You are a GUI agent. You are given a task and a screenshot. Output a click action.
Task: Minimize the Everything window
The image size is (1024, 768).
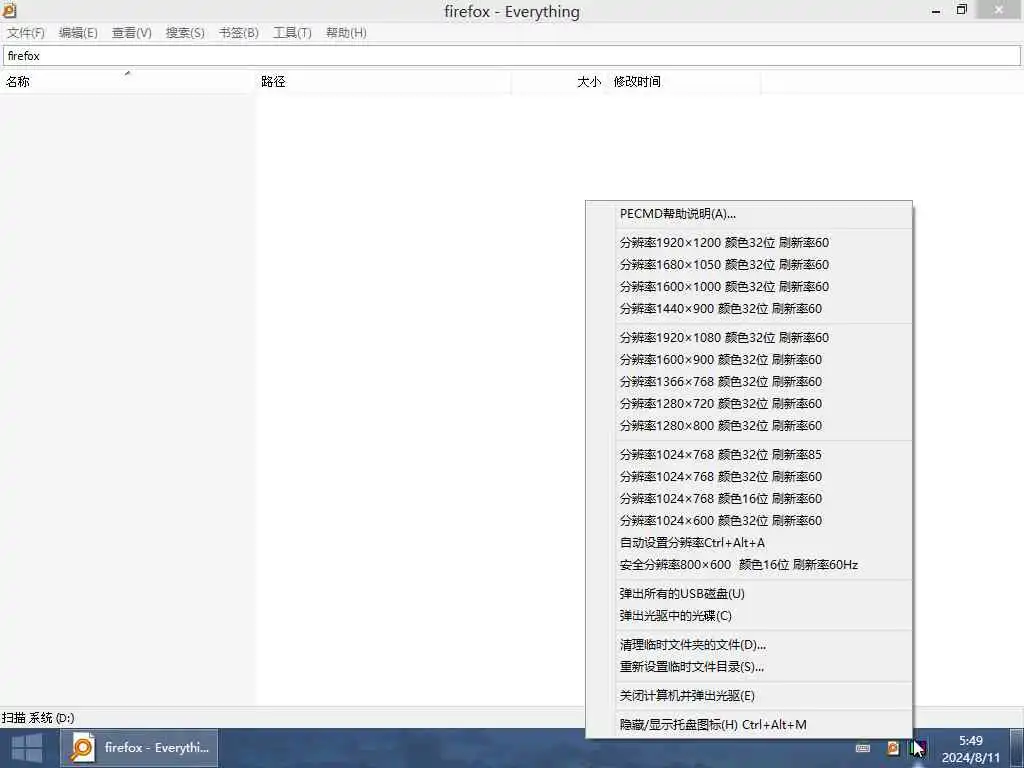point(936,11)
